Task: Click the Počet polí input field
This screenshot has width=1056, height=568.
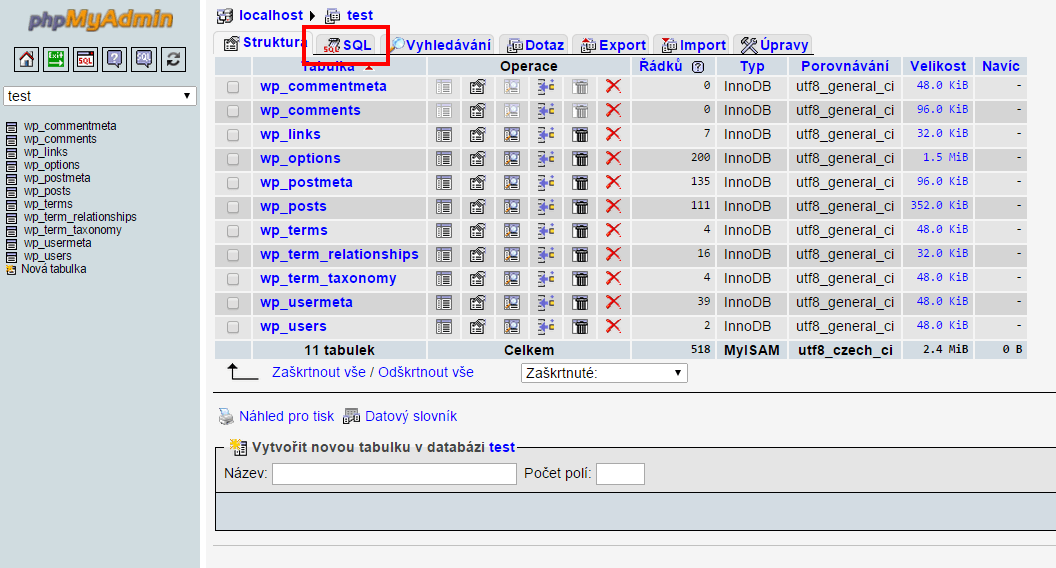Action: coord(620,474)
